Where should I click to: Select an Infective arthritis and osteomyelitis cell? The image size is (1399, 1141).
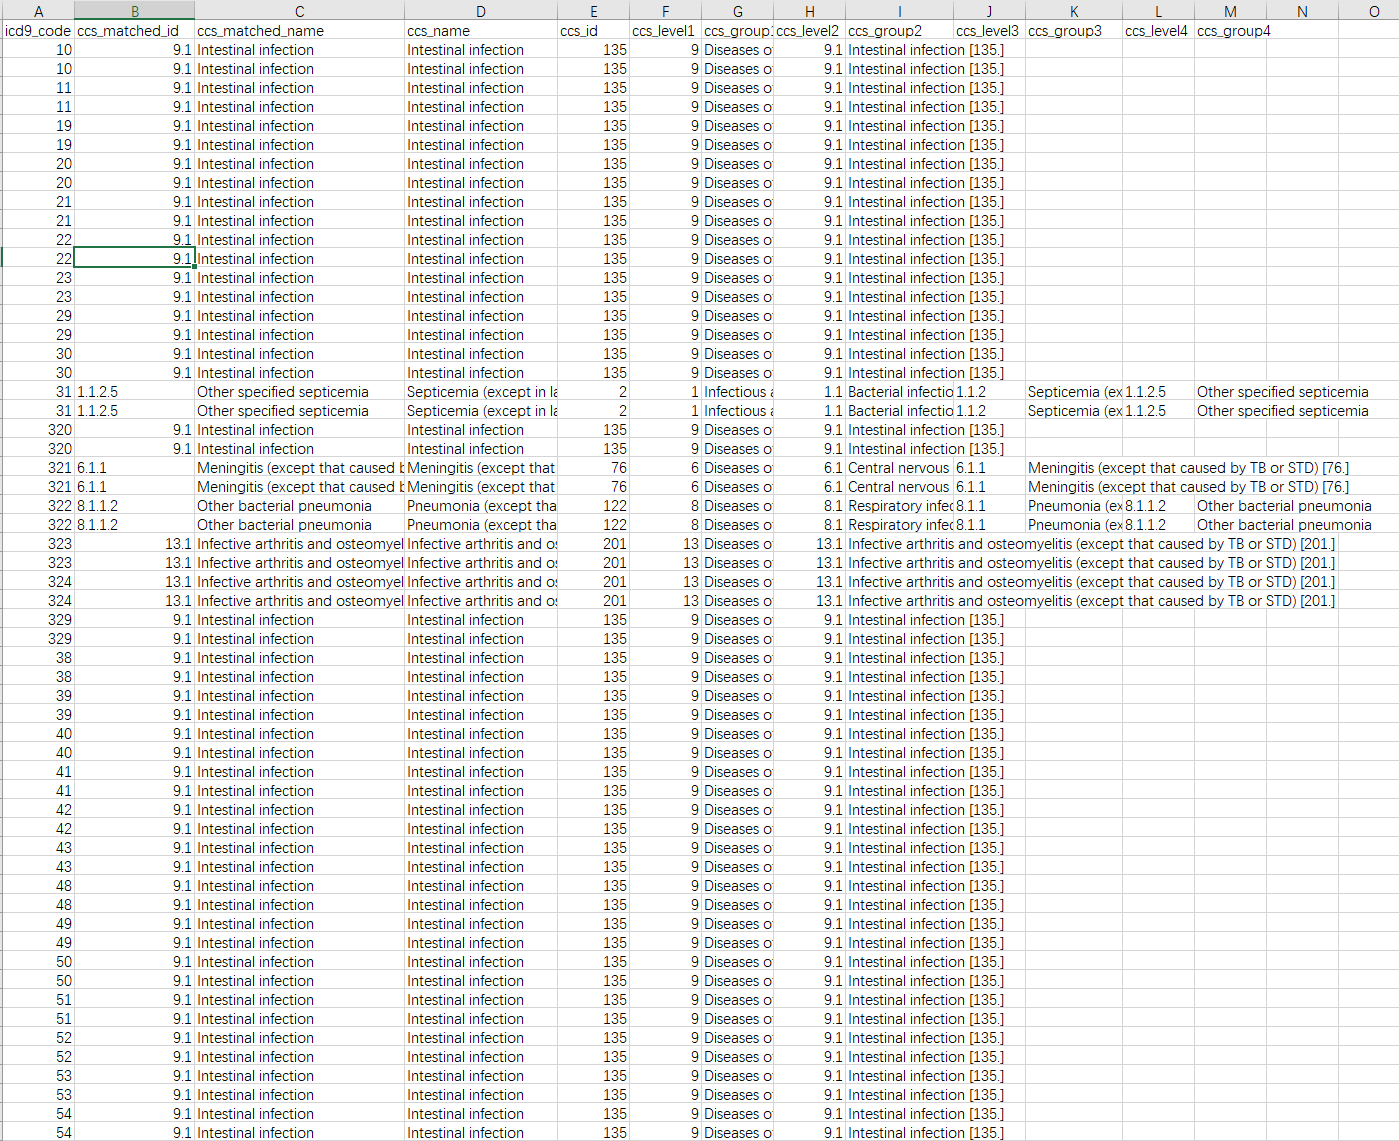tap(299, 544)
